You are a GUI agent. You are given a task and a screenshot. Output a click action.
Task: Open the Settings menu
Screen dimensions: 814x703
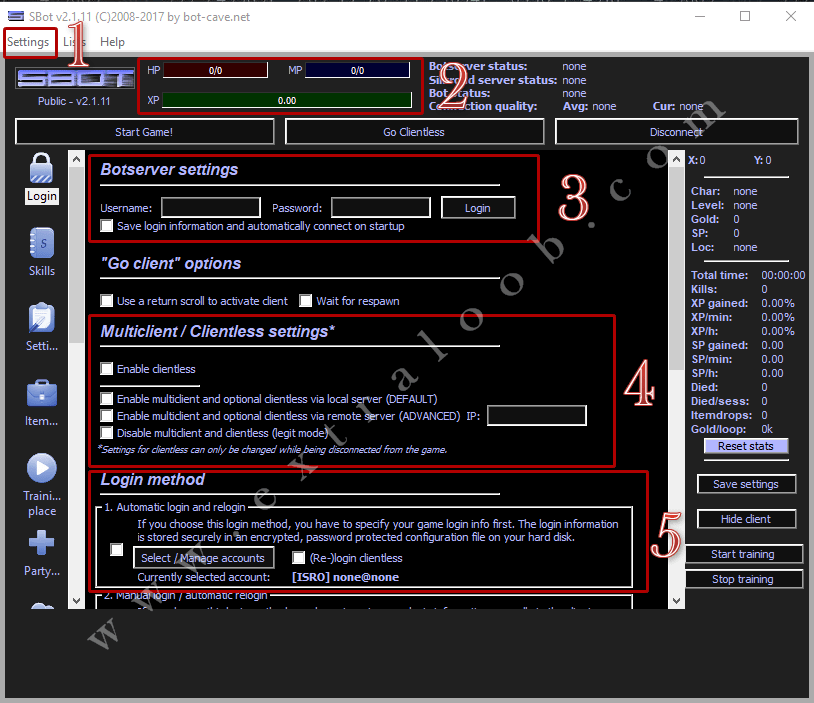click(28, 42)
